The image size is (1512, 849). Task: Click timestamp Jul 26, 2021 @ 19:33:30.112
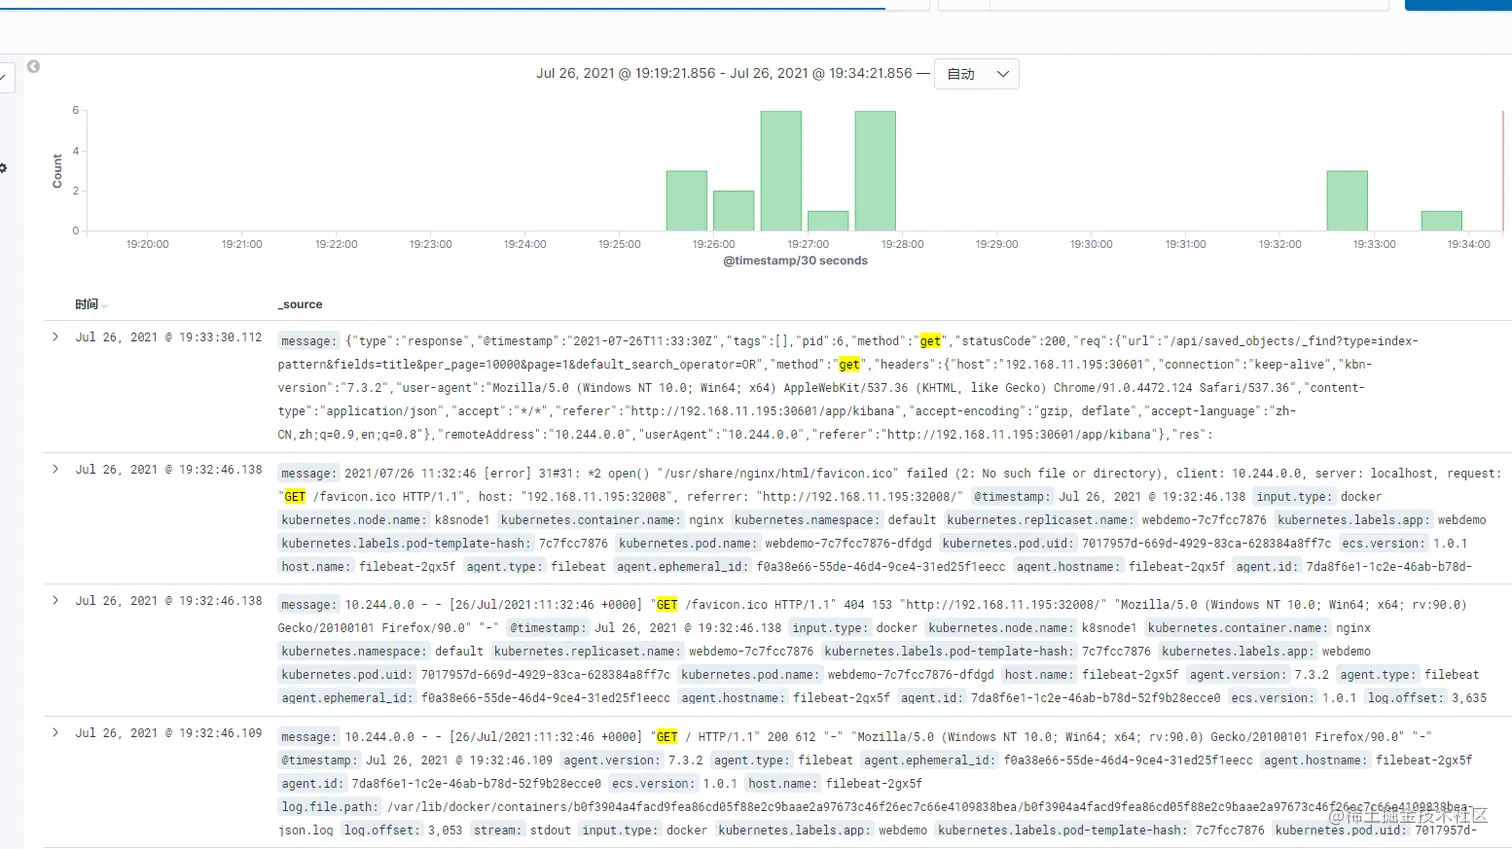tap(169, 337)
